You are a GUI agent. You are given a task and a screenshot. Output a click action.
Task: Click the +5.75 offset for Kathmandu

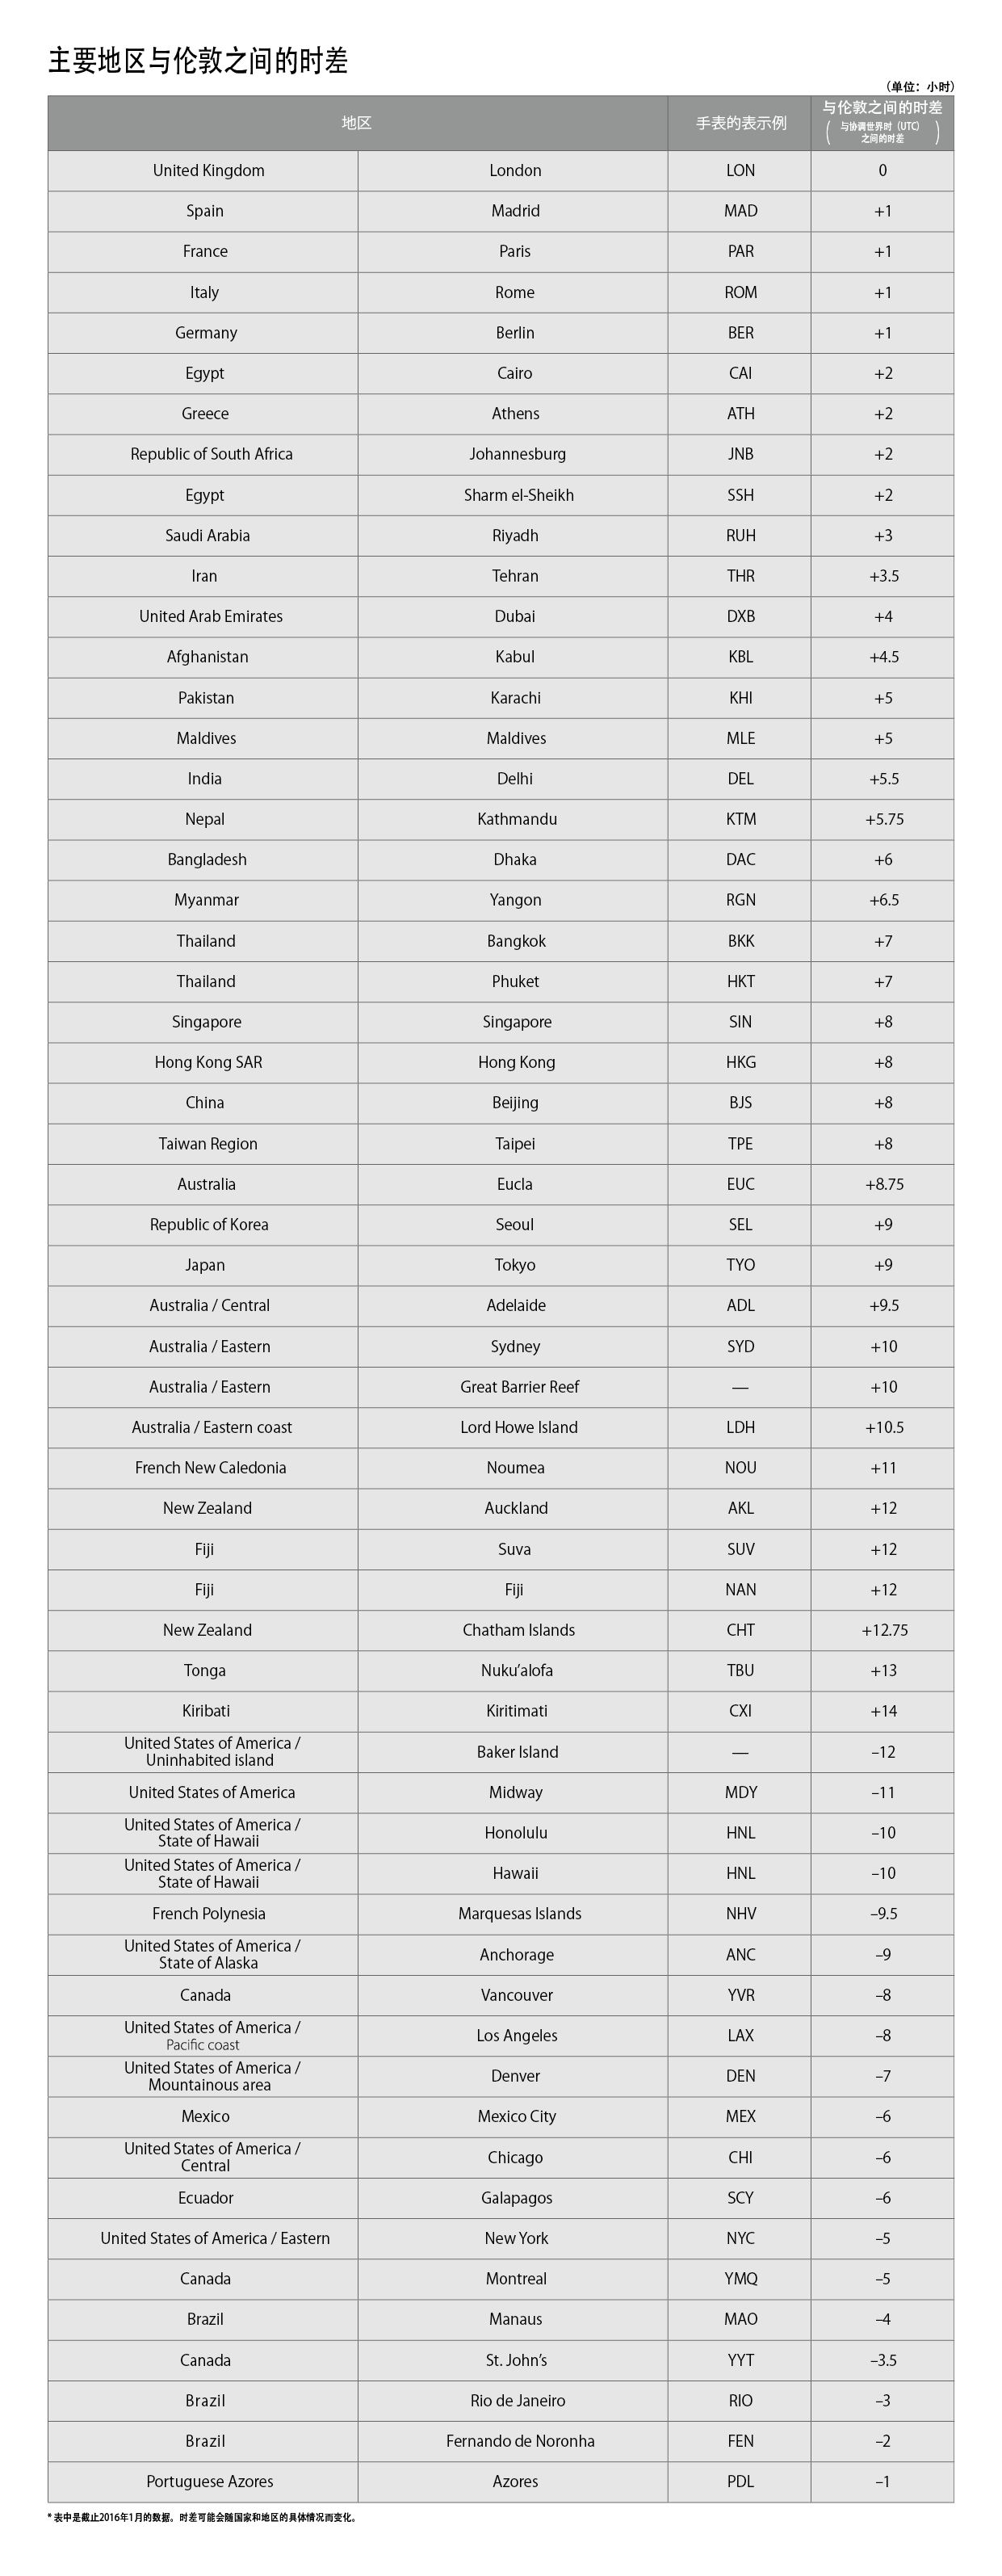click(883, 819)
